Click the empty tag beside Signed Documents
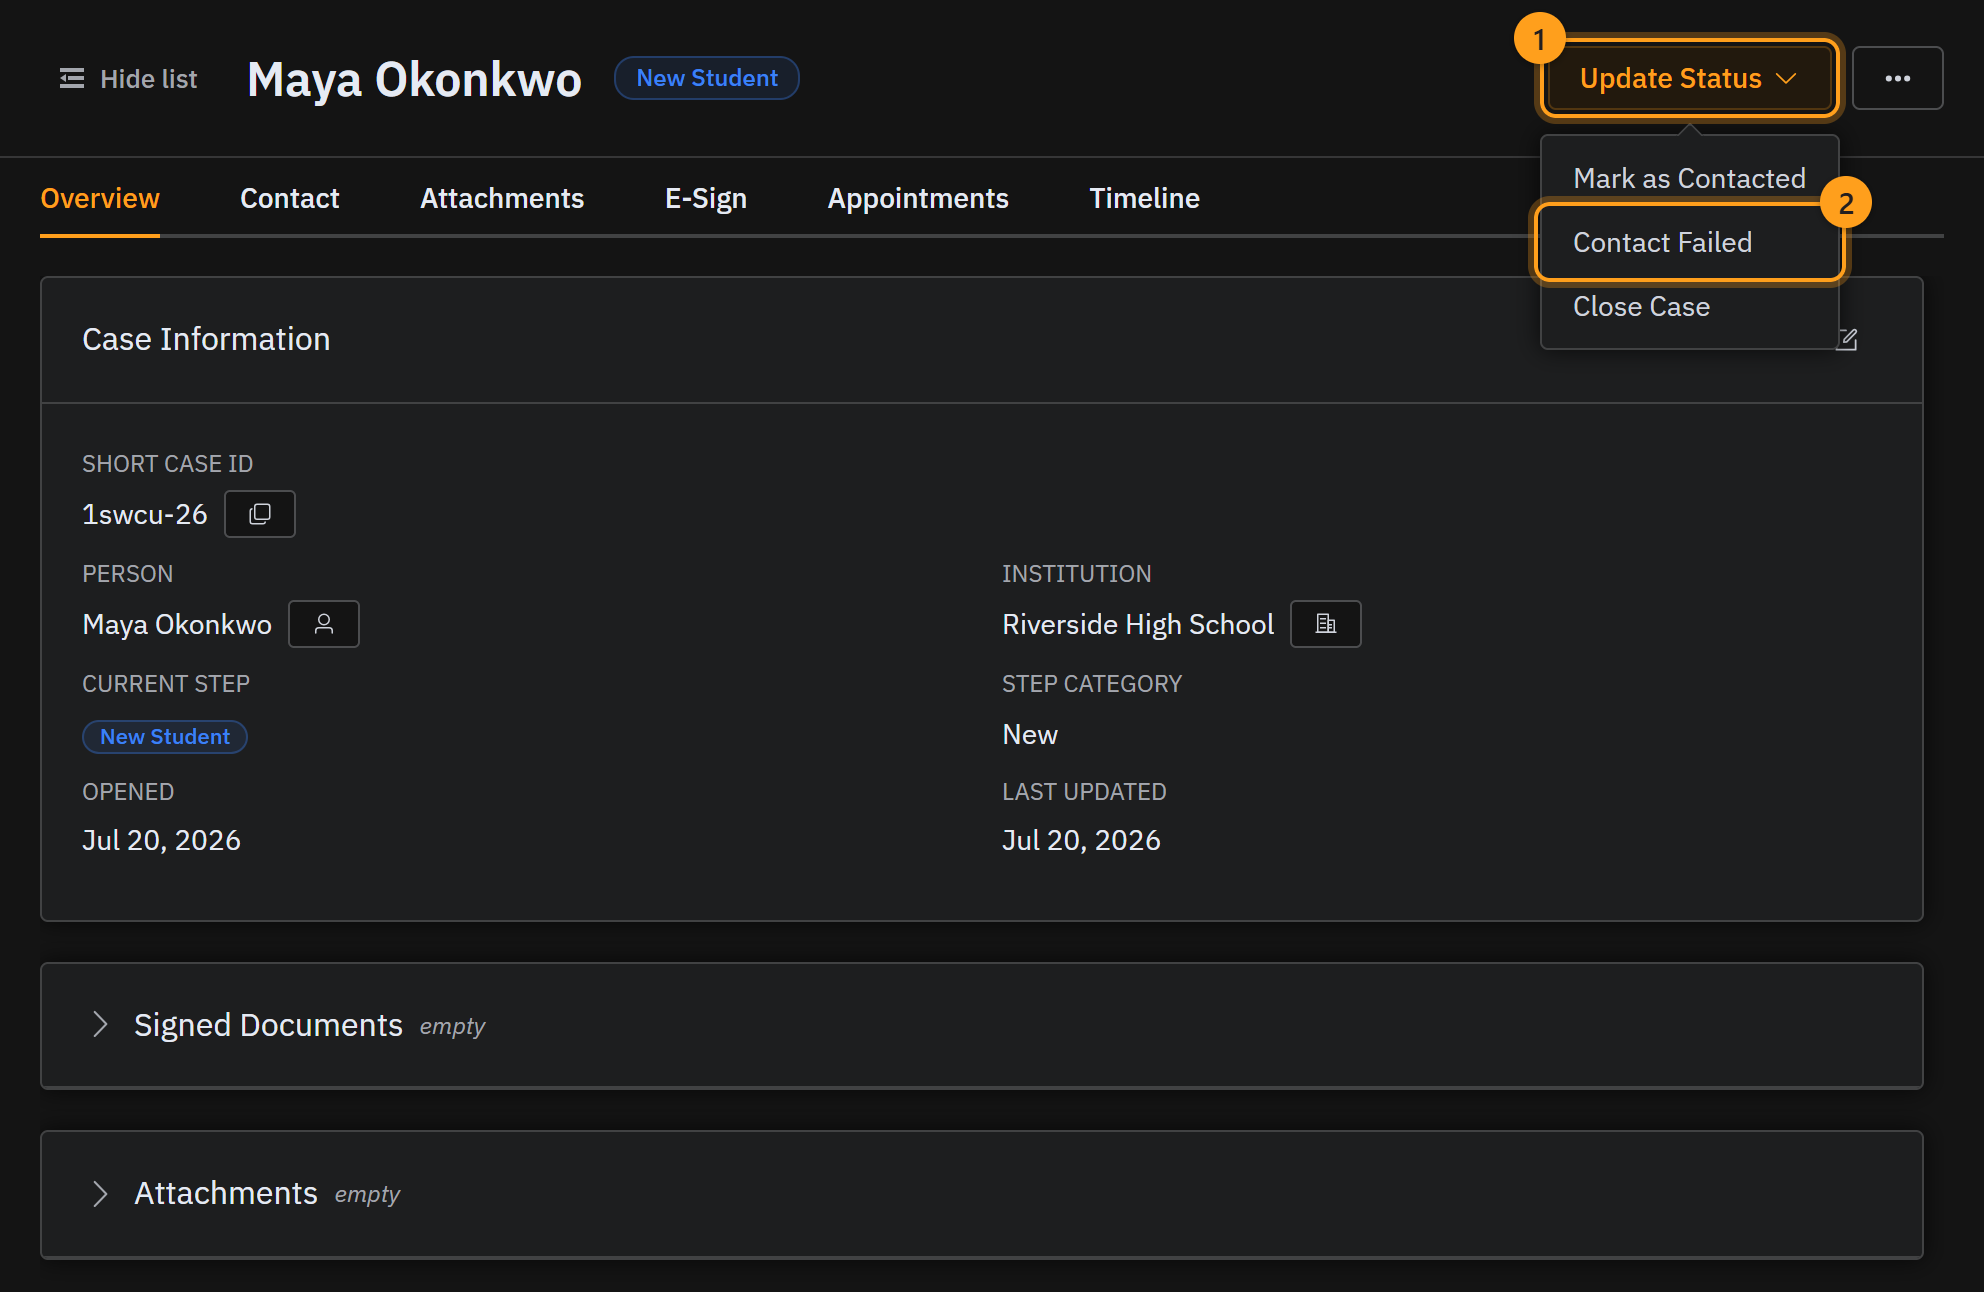Screen dimensions: 1984x1292 [x=452, y=1027]
